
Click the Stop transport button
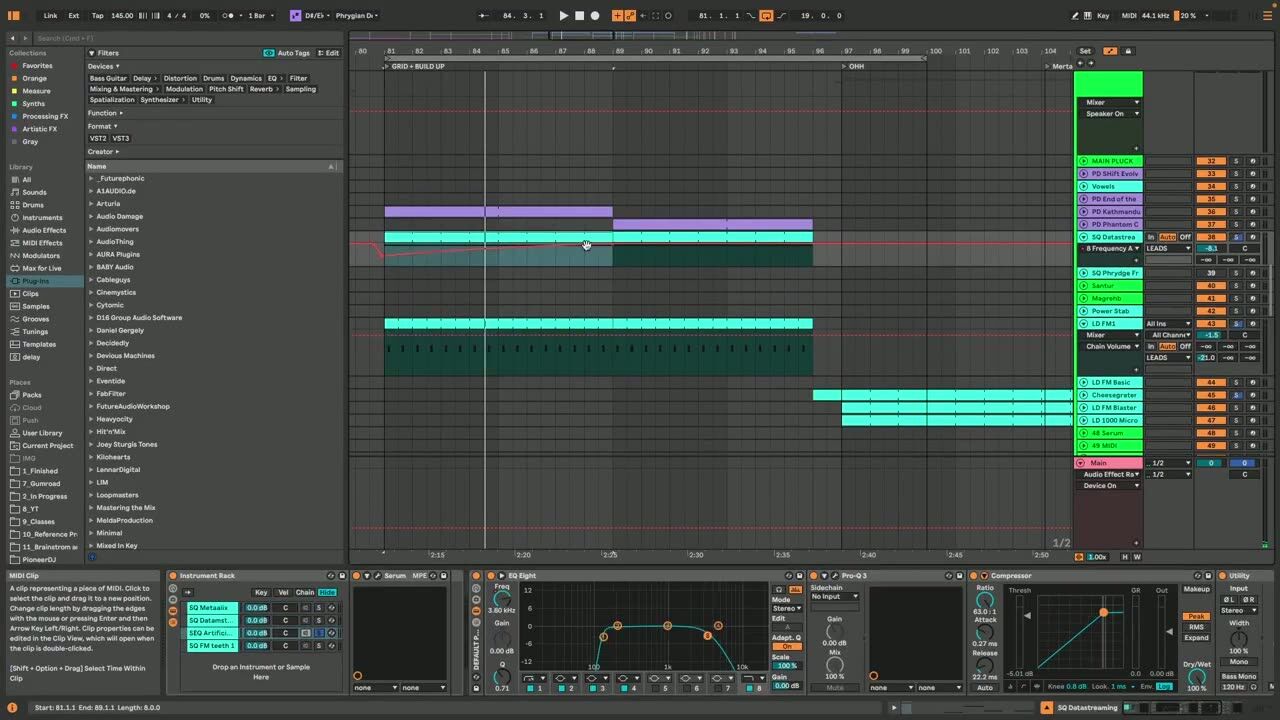click(x=579, y=16)
